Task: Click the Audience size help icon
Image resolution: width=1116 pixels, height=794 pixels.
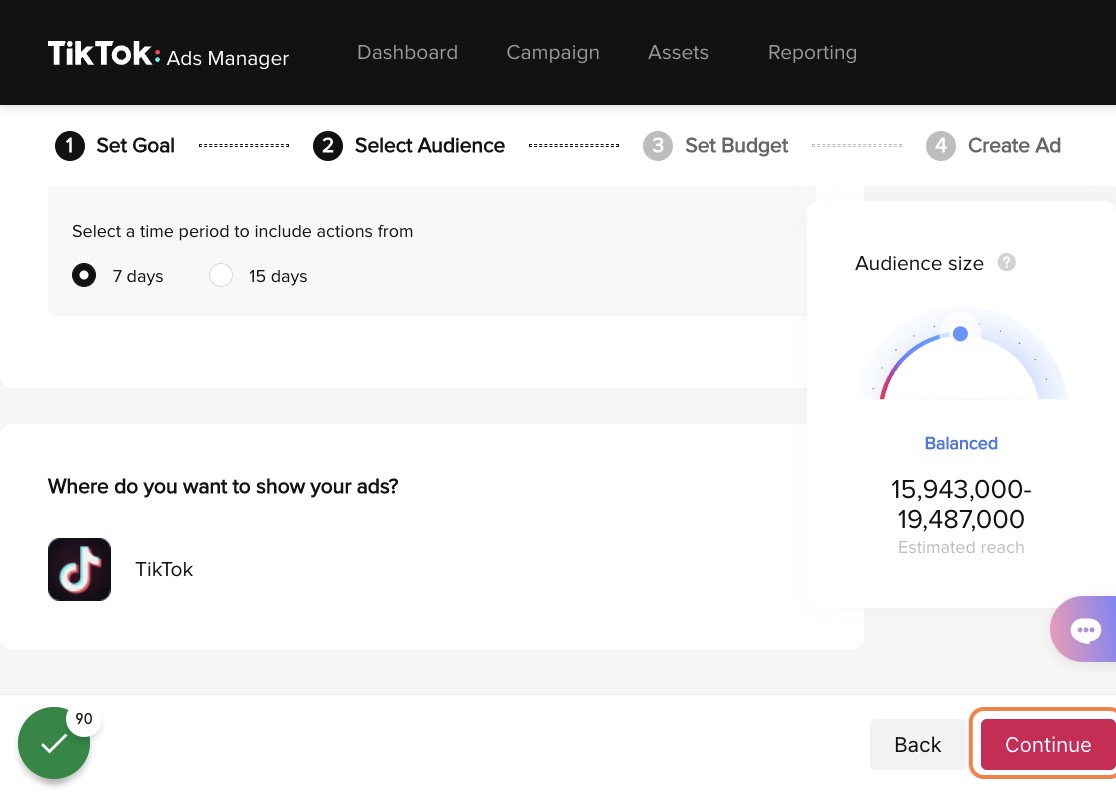Action: point(1006,263)
